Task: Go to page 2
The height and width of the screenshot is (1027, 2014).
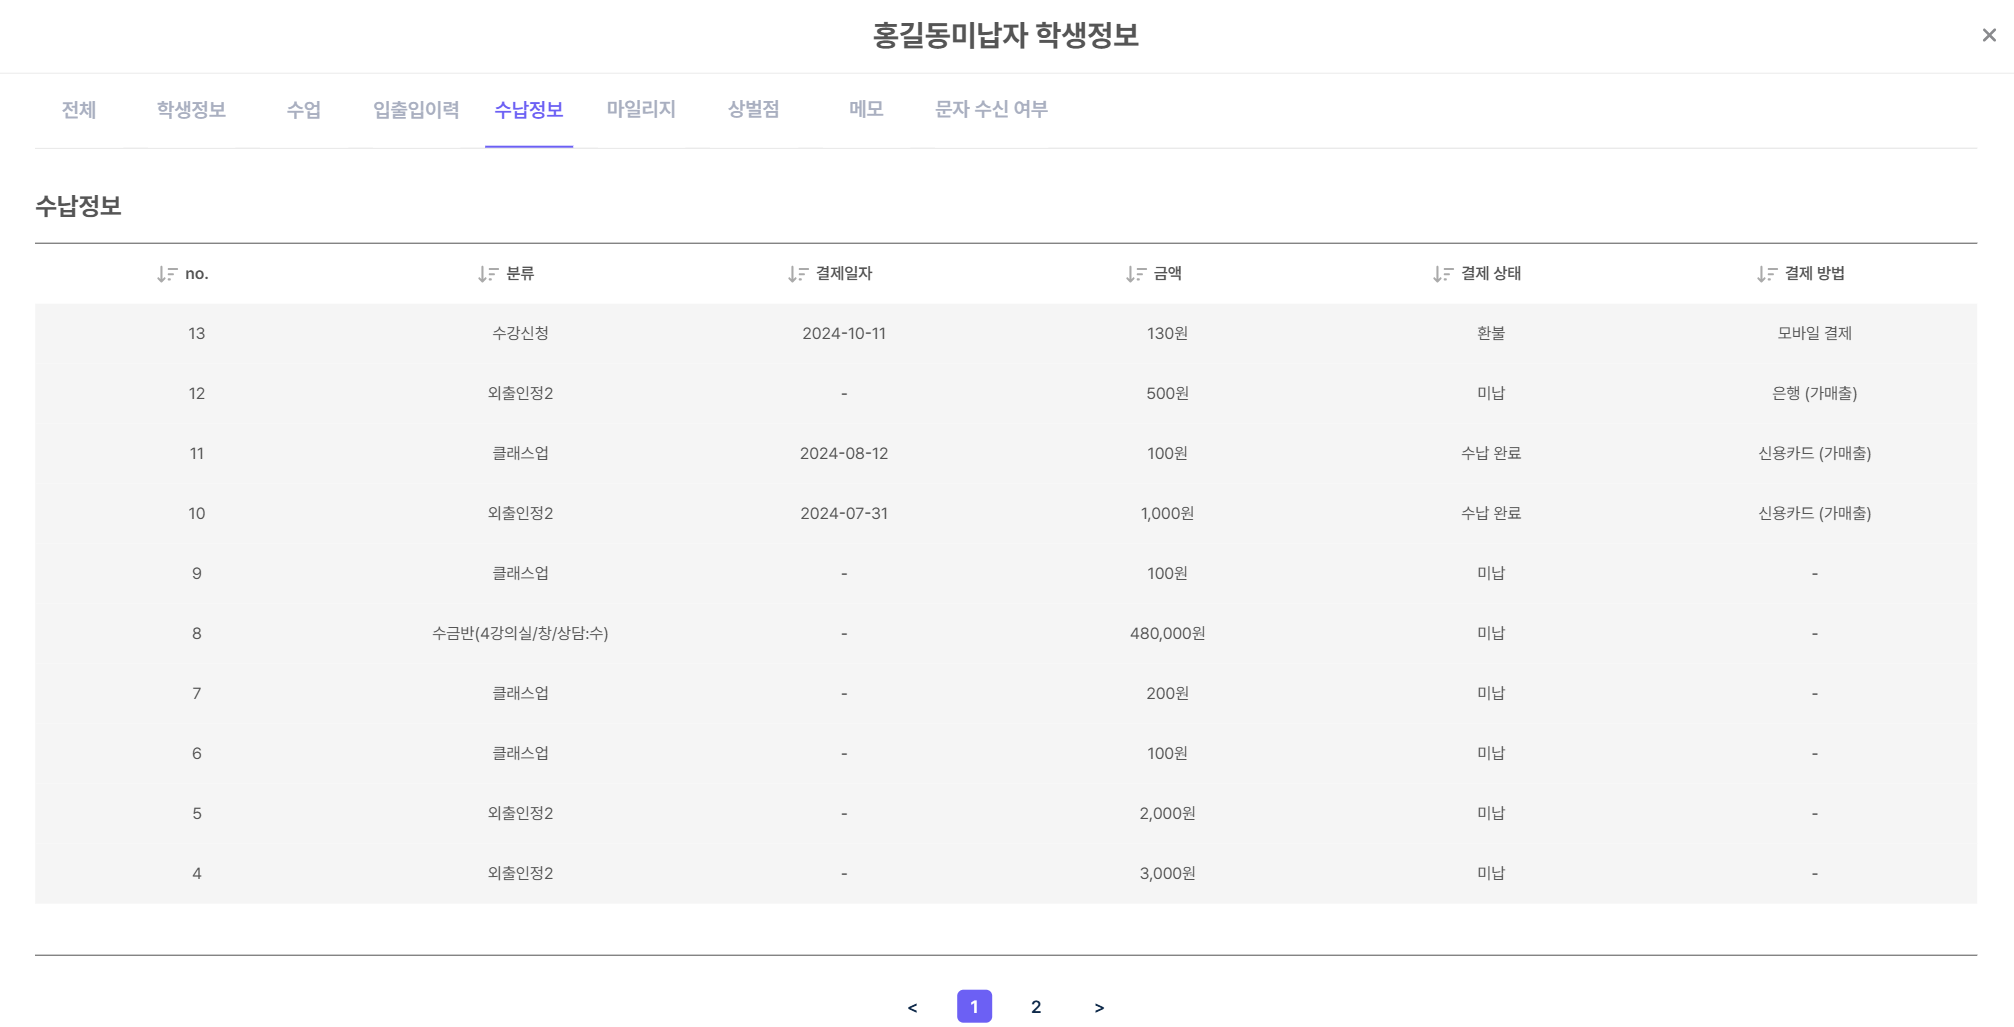Action: [x=1036, y=1007]
